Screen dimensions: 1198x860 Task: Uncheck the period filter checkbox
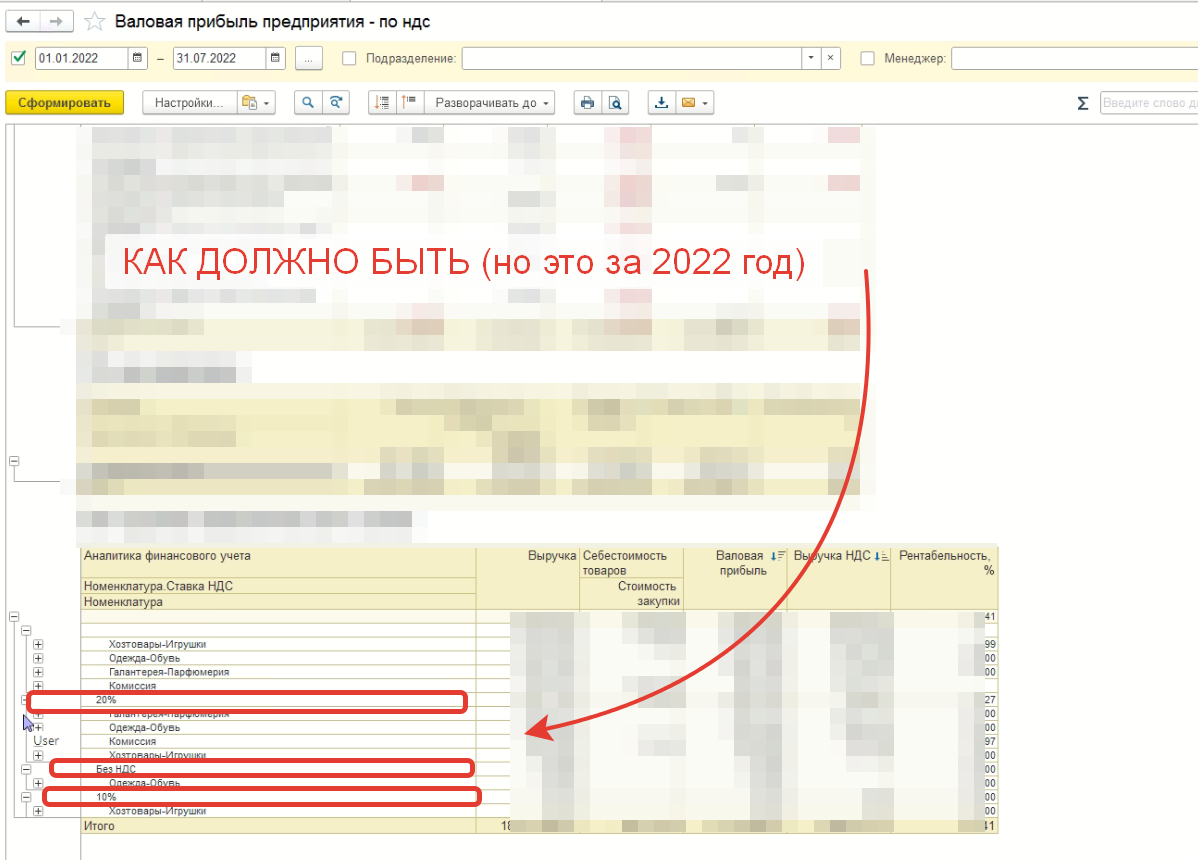point(18,58)
